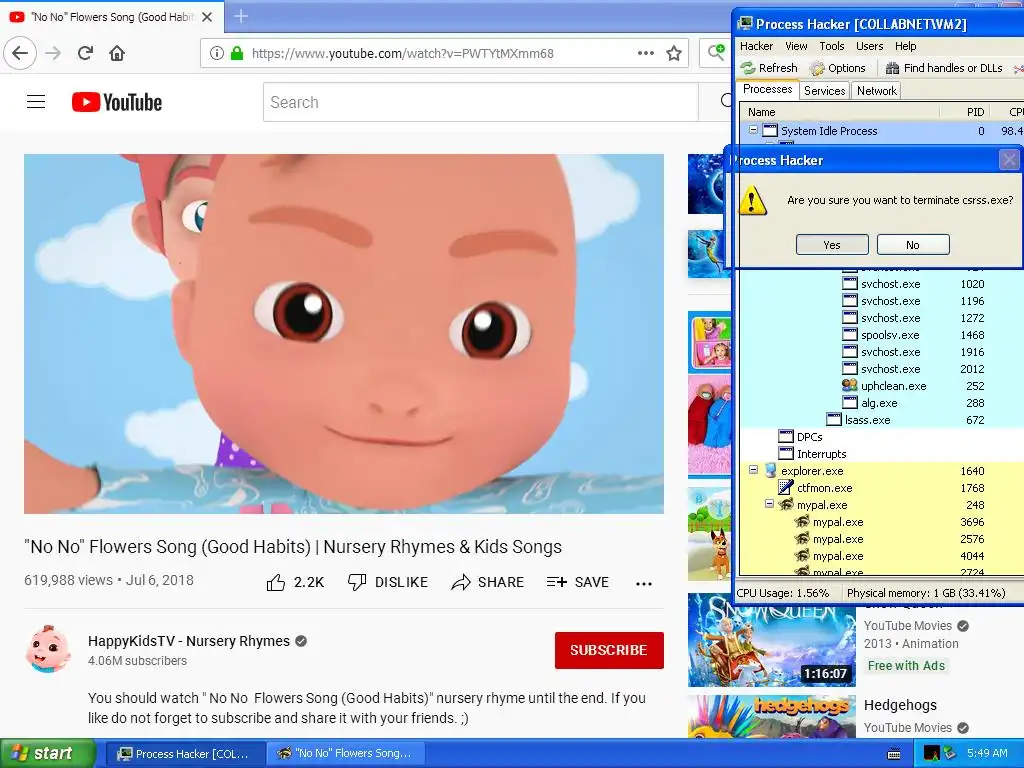Switch to the Services tab
This screenshot has height=768, width=1024.
pos(824,91)
